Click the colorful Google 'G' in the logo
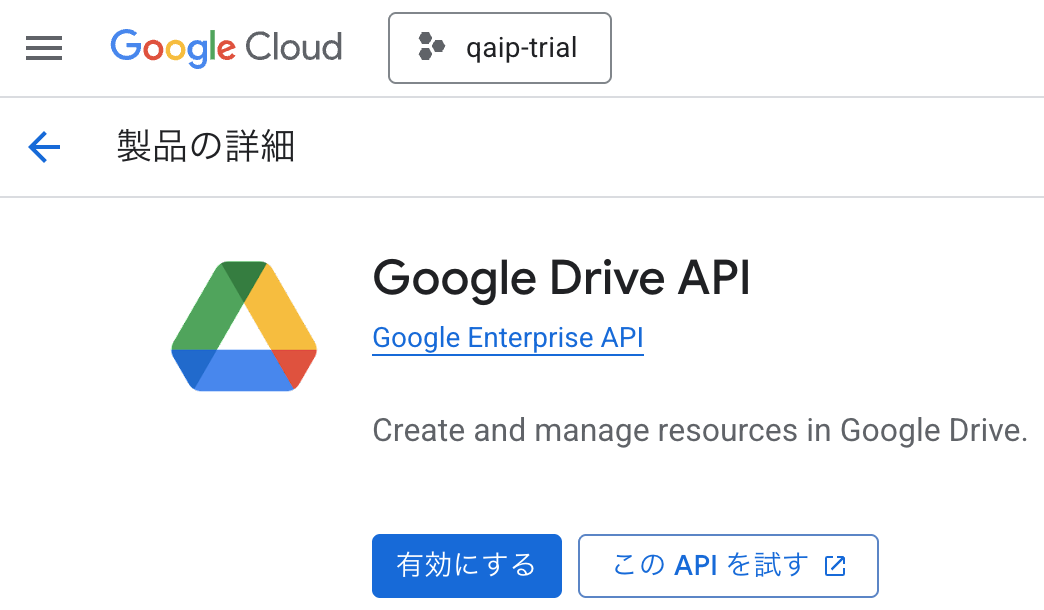 [123, 47]
